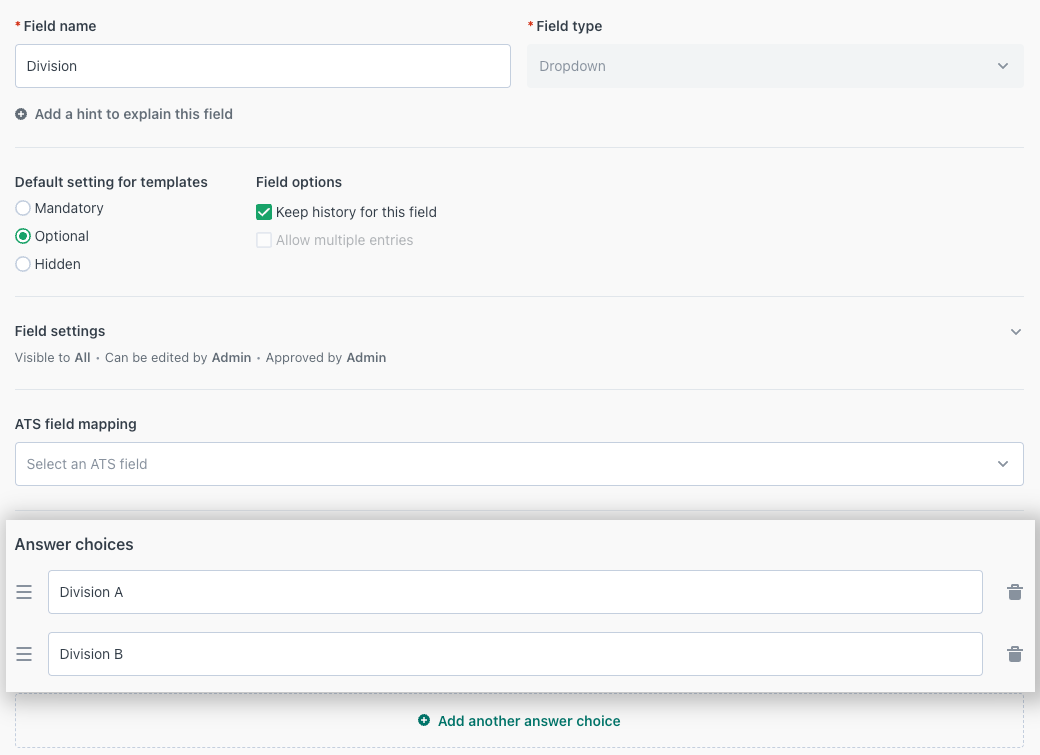This screenshot has width=1040, height=755.
Task: Select the Optional radio button
Action: 23,236
